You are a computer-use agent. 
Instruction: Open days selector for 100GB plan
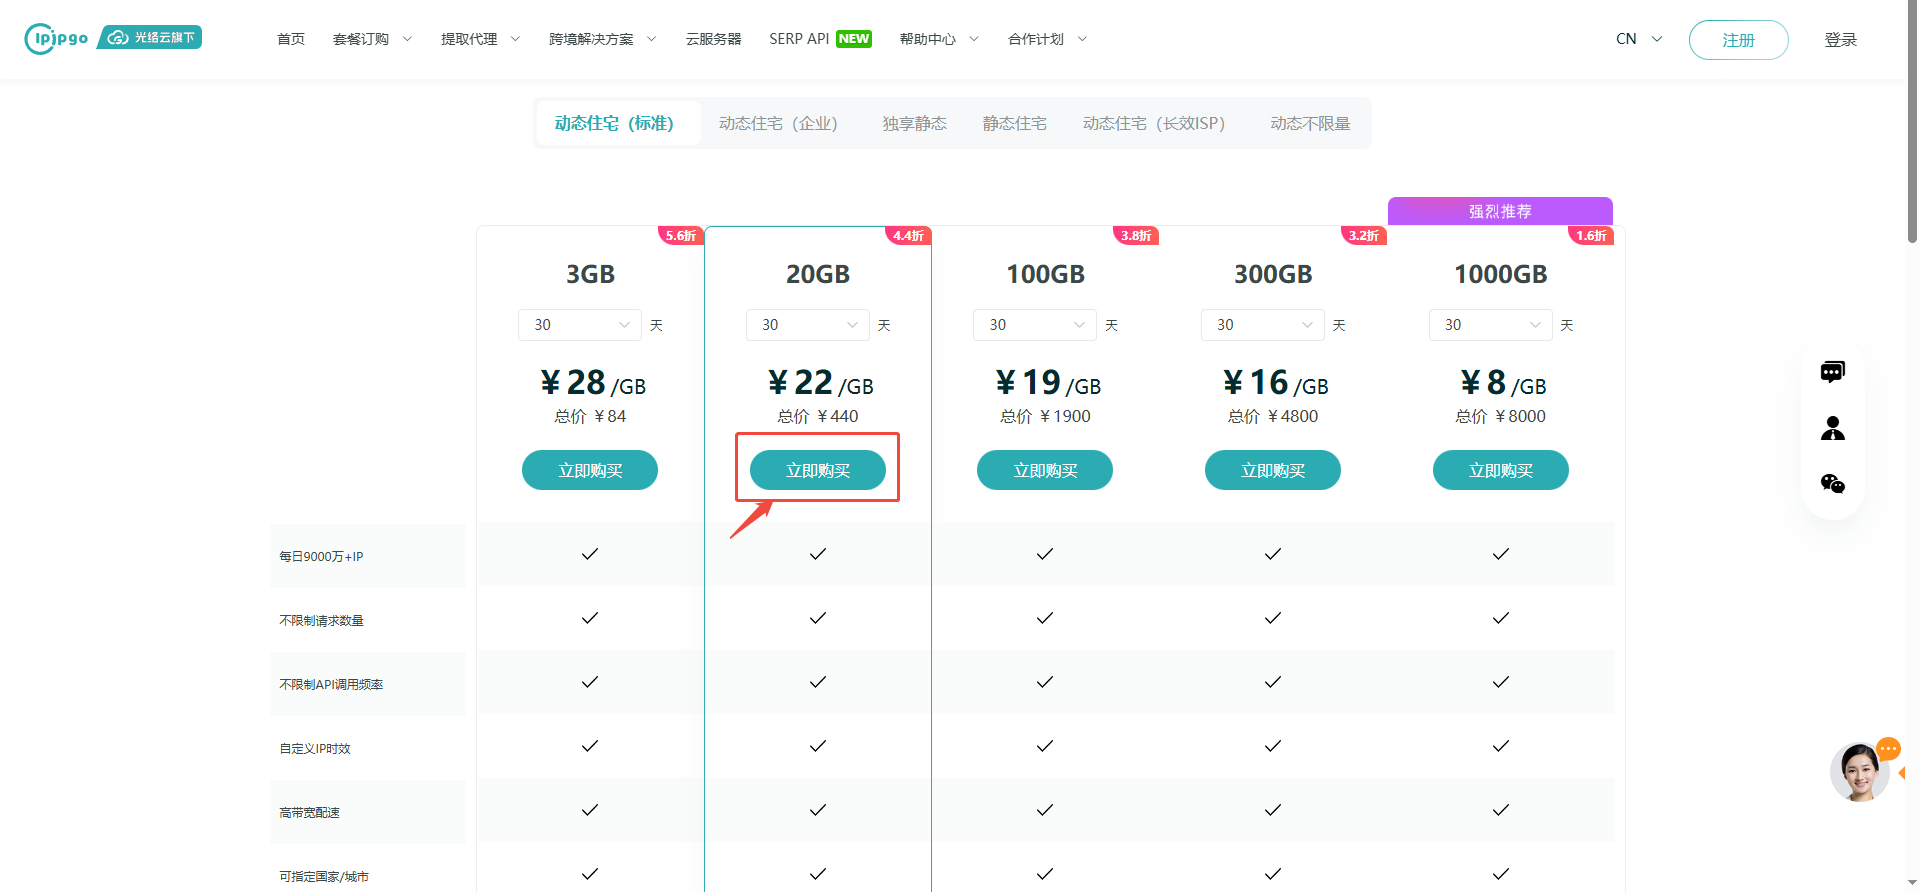pyautogui.click(x=1035, y=325)
